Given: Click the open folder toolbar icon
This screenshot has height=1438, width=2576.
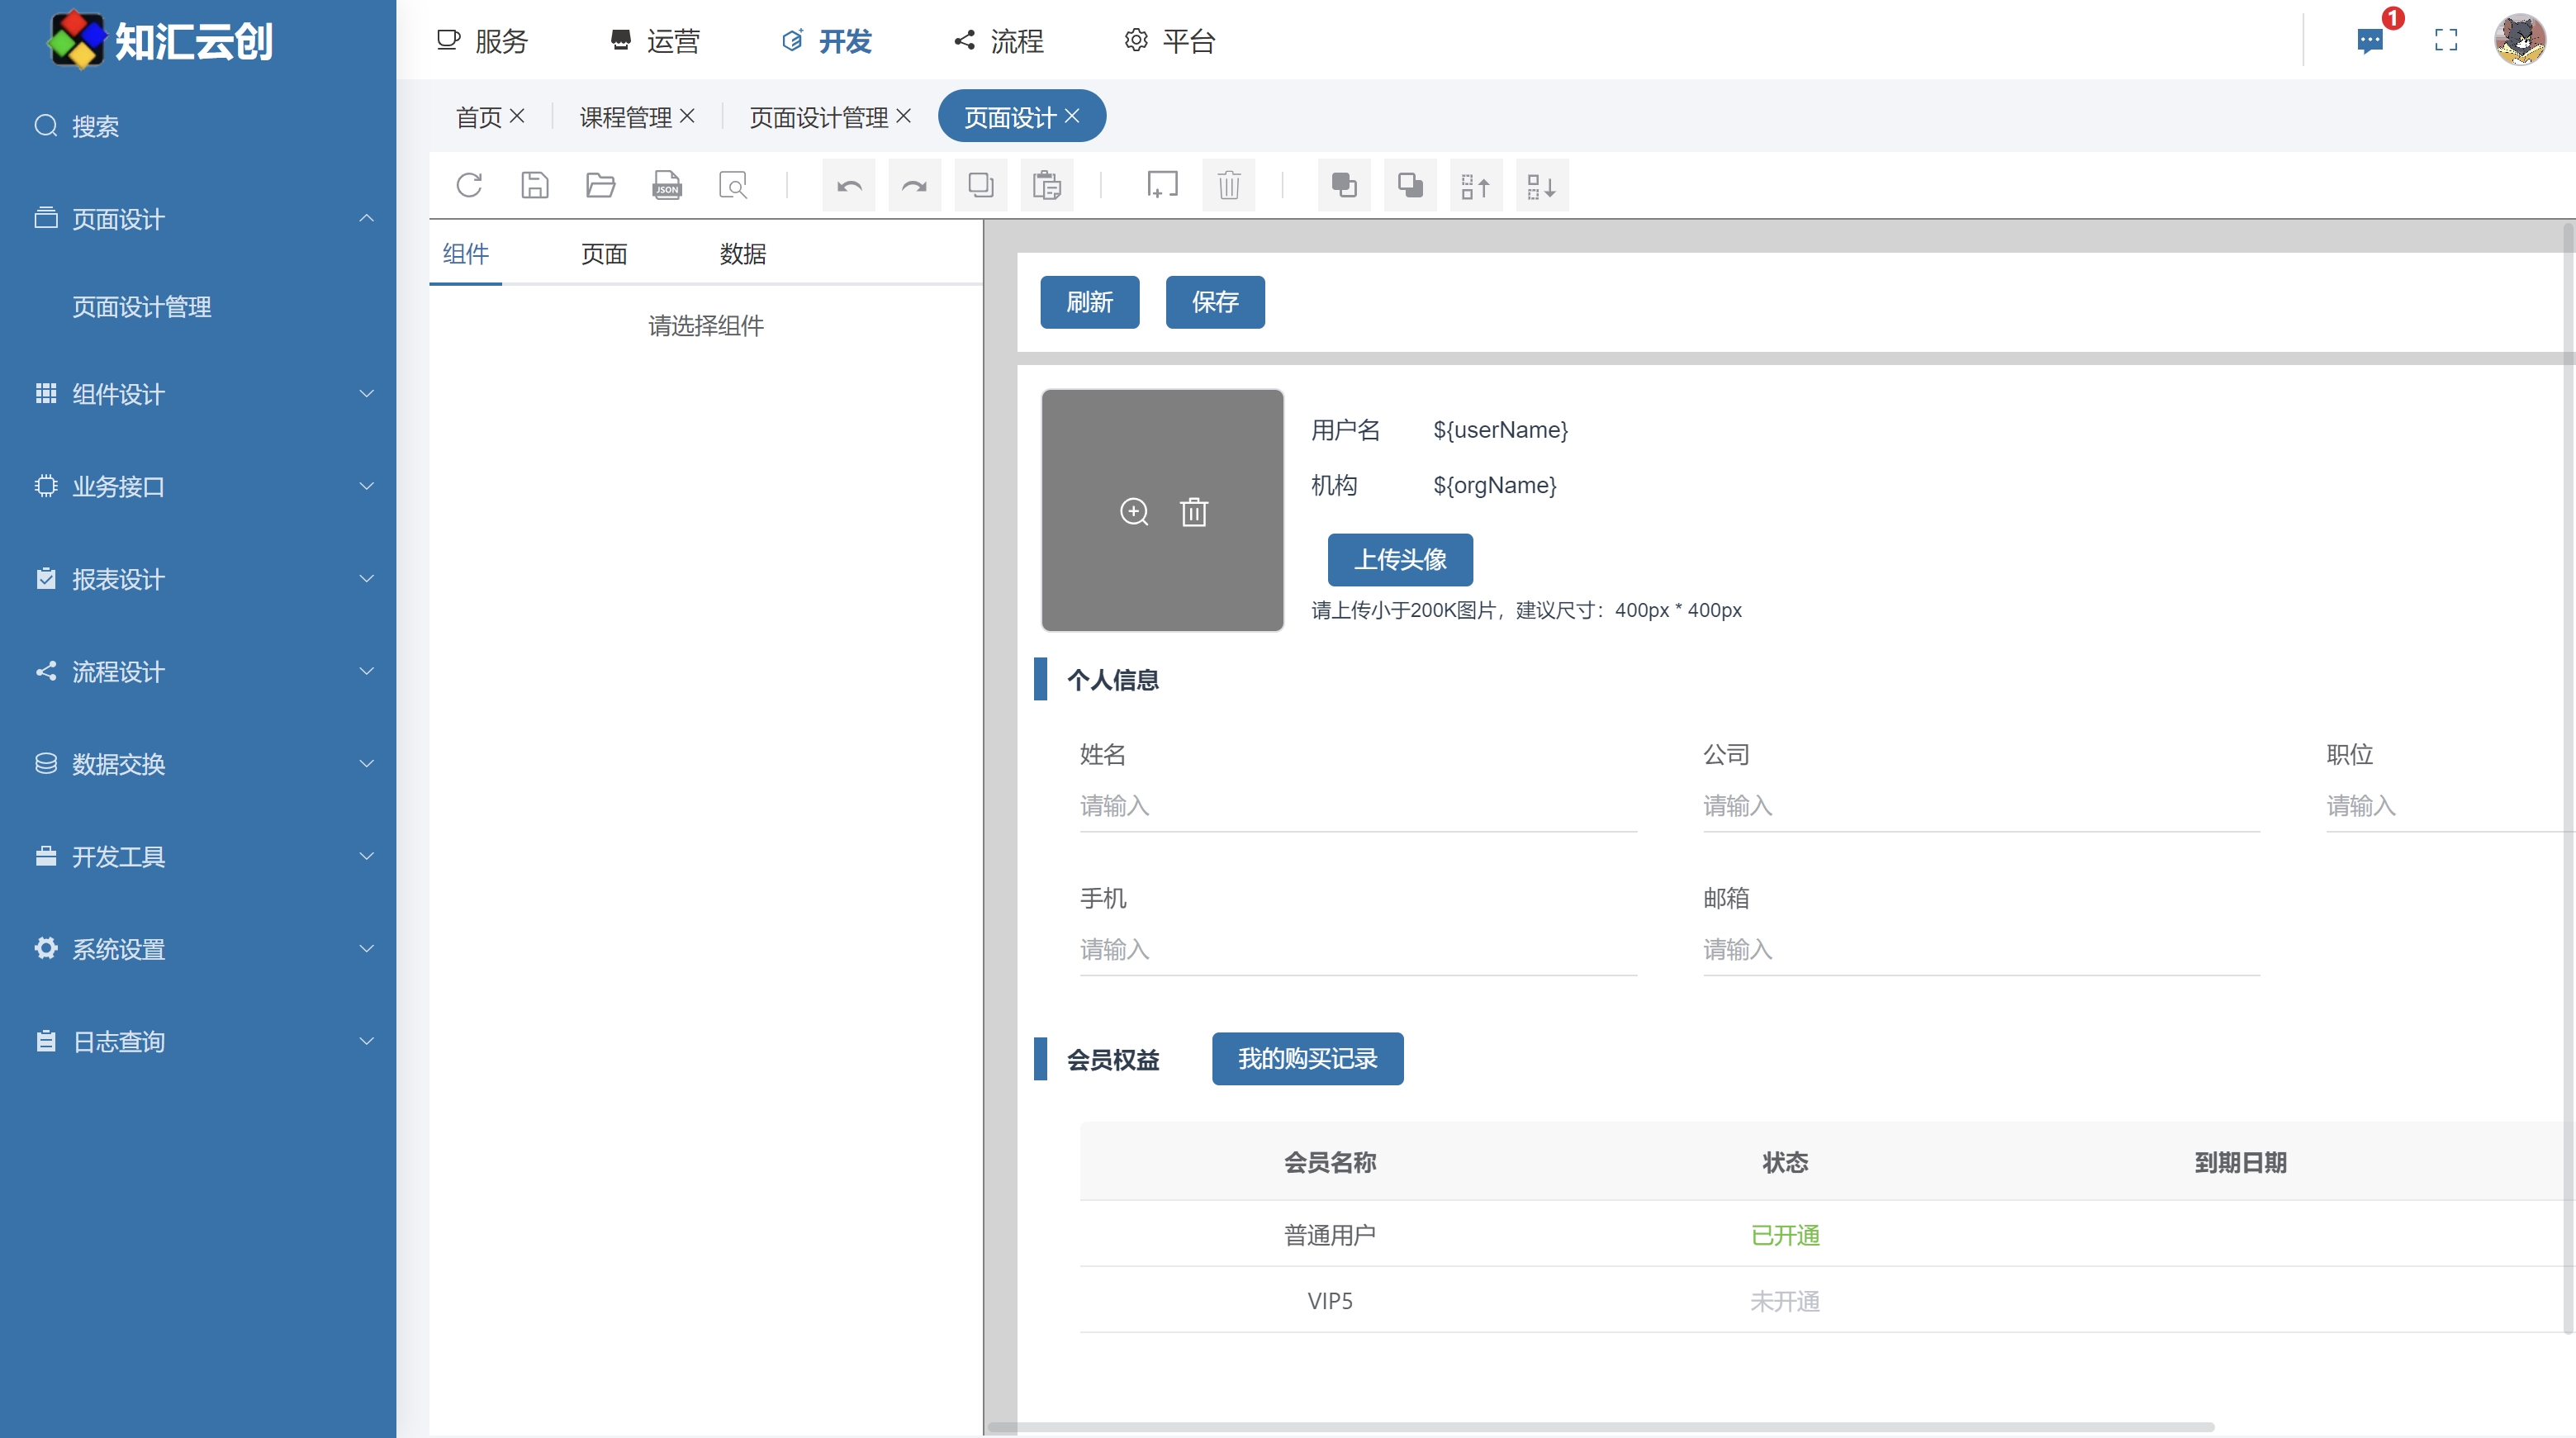Looking at the screenshot, I should point(600,185).
